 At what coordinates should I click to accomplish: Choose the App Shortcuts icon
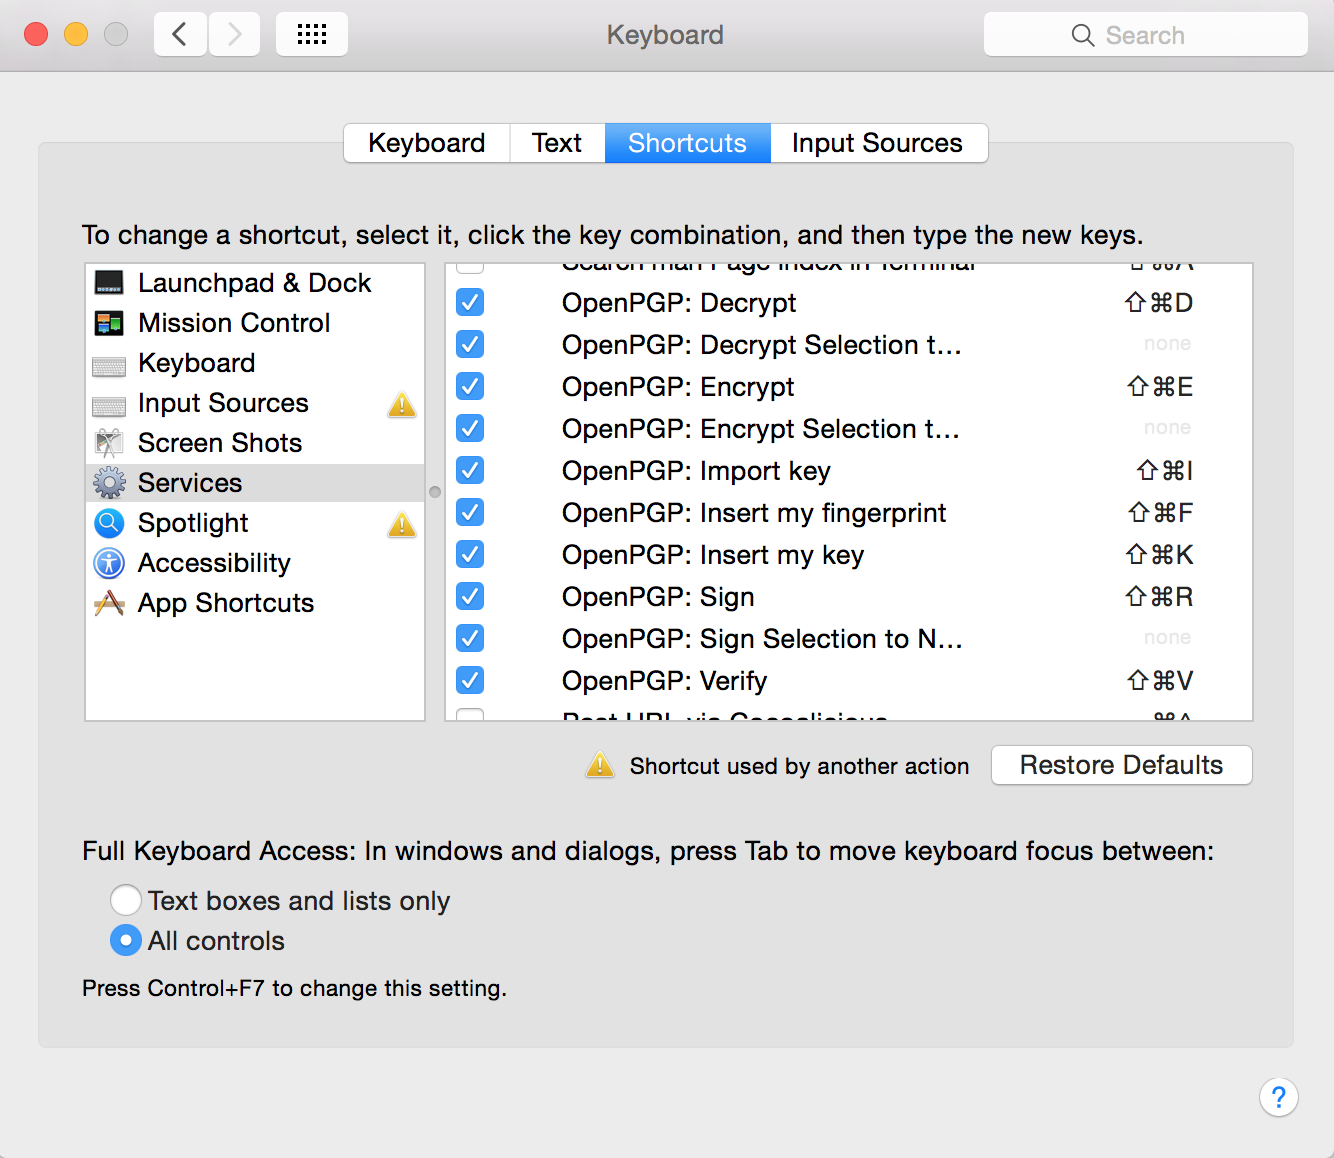[x=109, y=603]
